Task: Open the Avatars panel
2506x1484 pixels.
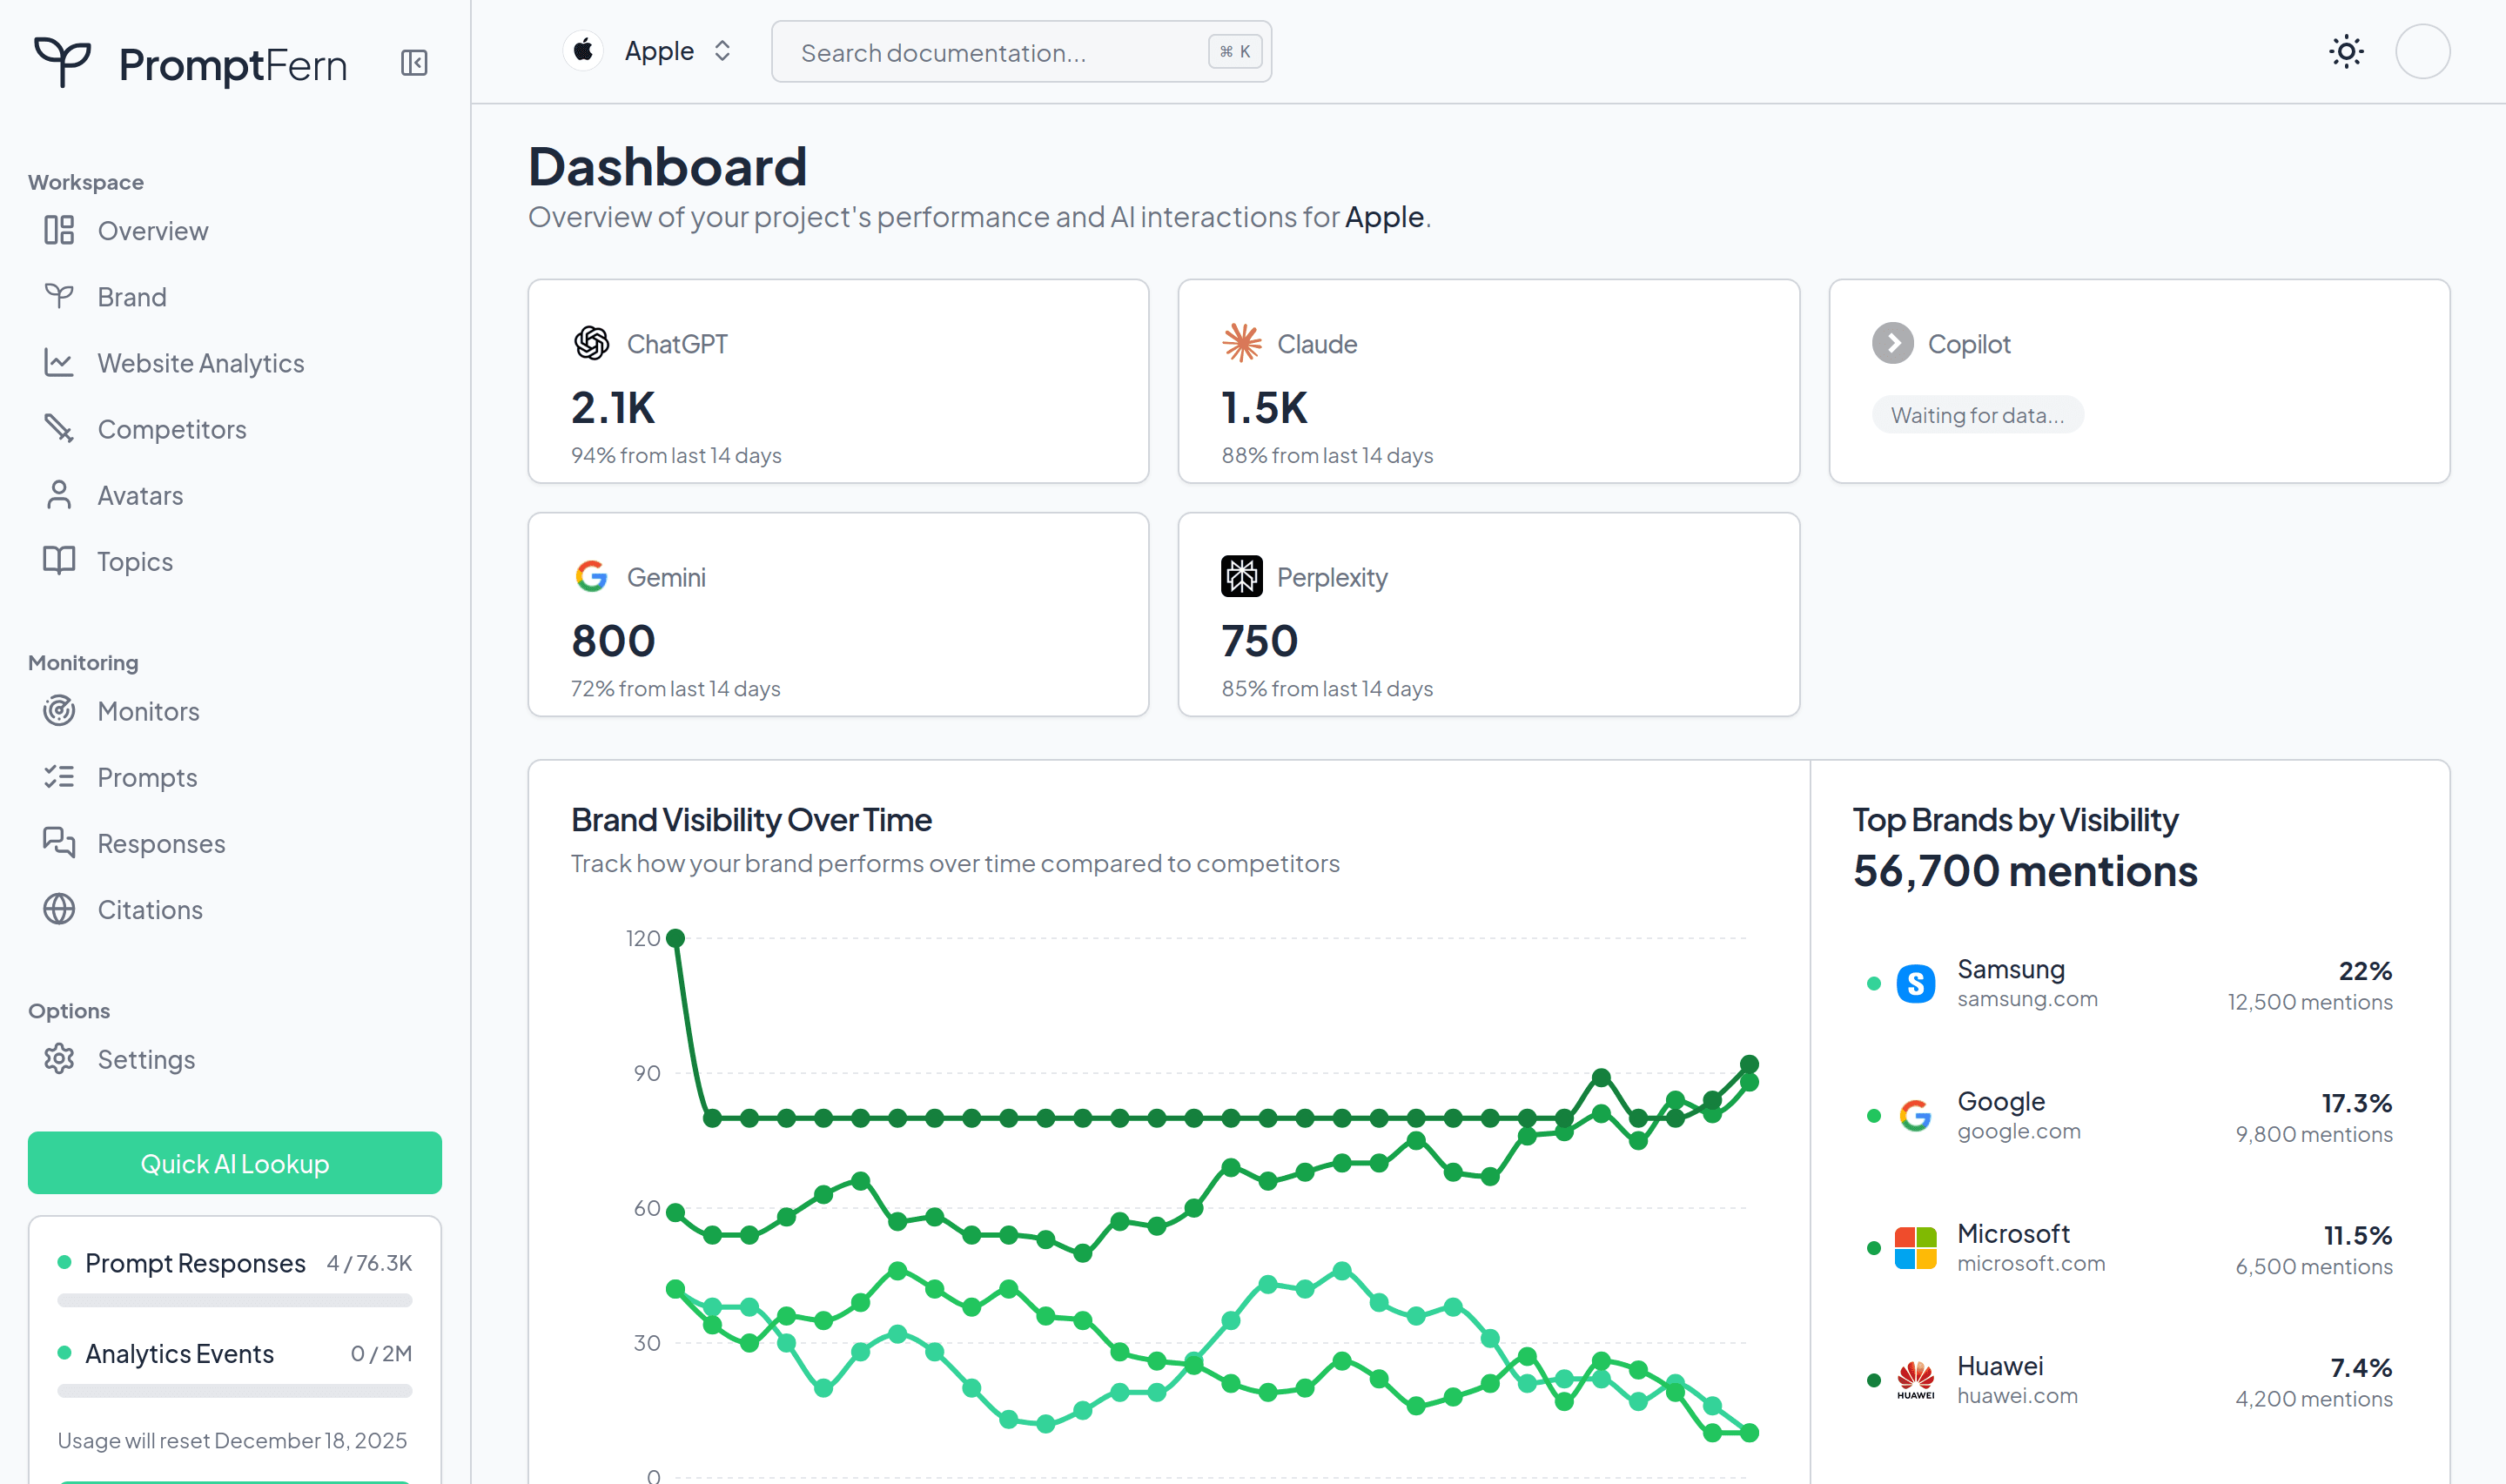Action: (139, 494)
